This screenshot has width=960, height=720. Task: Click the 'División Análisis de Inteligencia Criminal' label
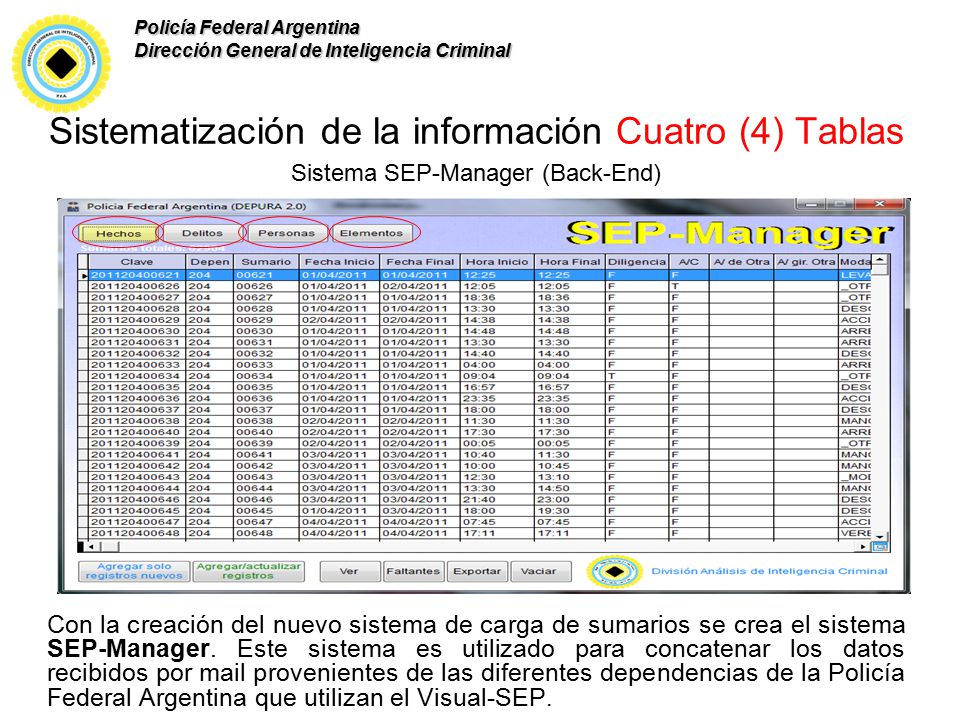coord(769,571)
